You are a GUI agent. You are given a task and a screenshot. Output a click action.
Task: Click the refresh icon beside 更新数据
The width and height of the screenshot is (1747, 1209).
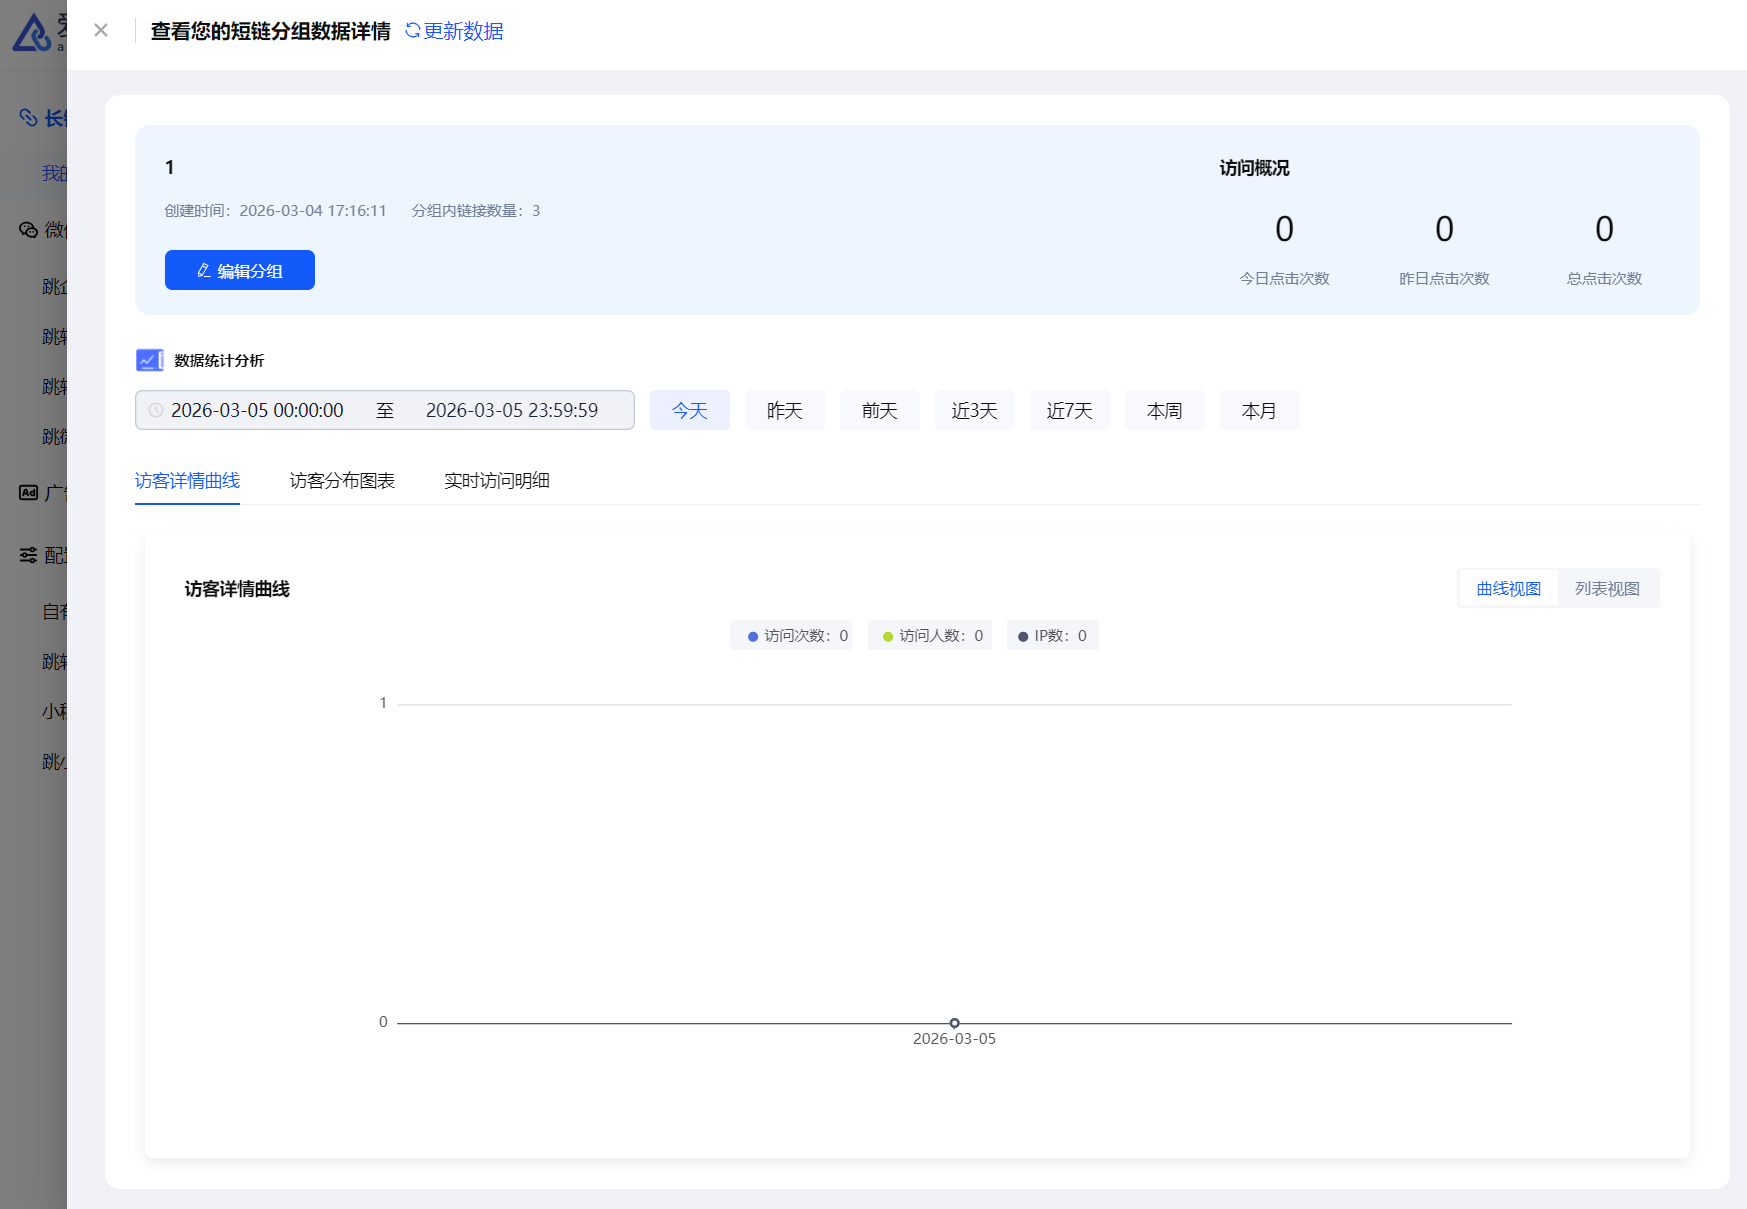tap(412, 31)
